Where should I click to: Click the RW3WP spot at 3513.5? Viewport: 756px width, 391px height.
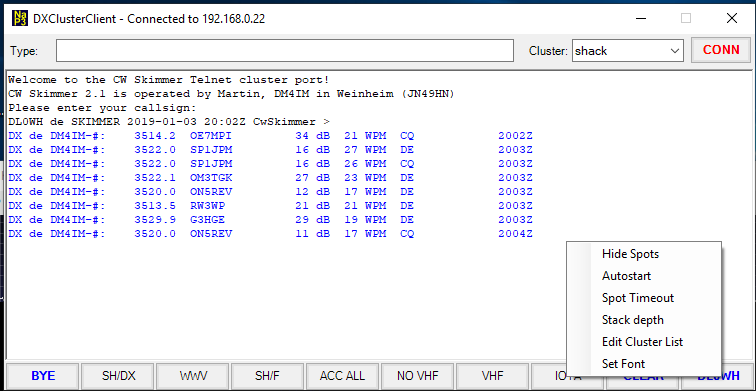tap(270, 206)
